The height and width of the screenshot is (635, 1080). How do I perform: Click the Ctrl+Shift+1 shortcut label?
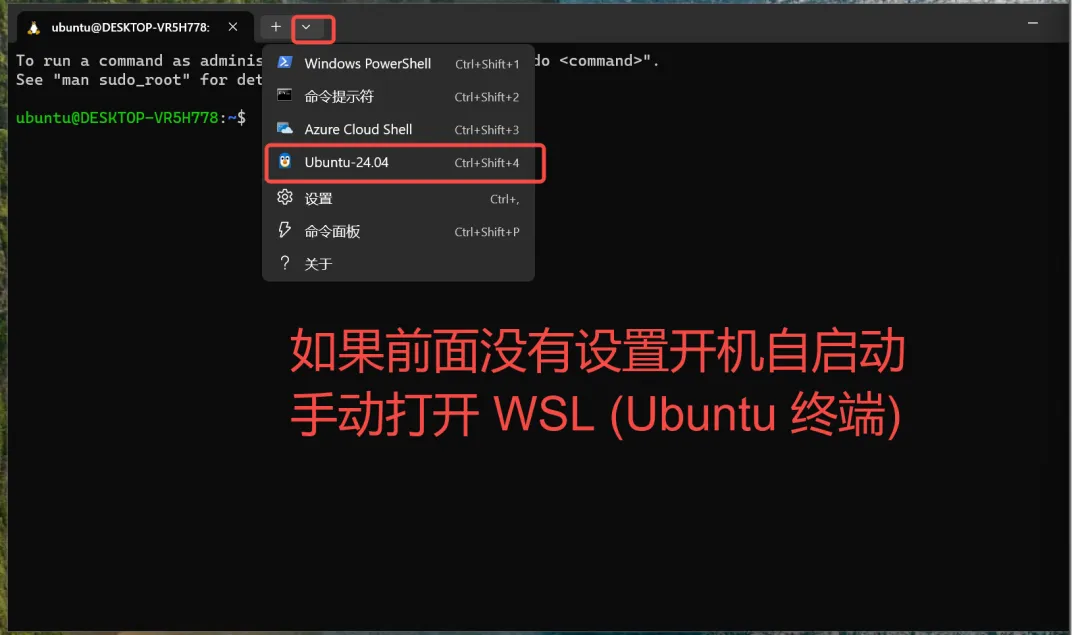point(487,64)
